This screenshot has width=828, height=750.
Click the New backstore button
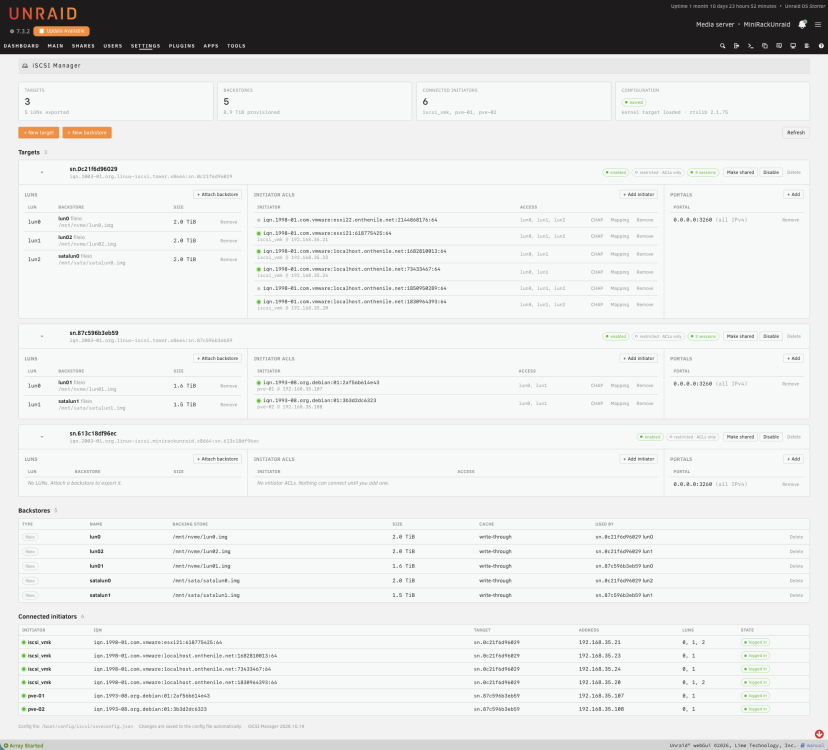tap(87, 133)
